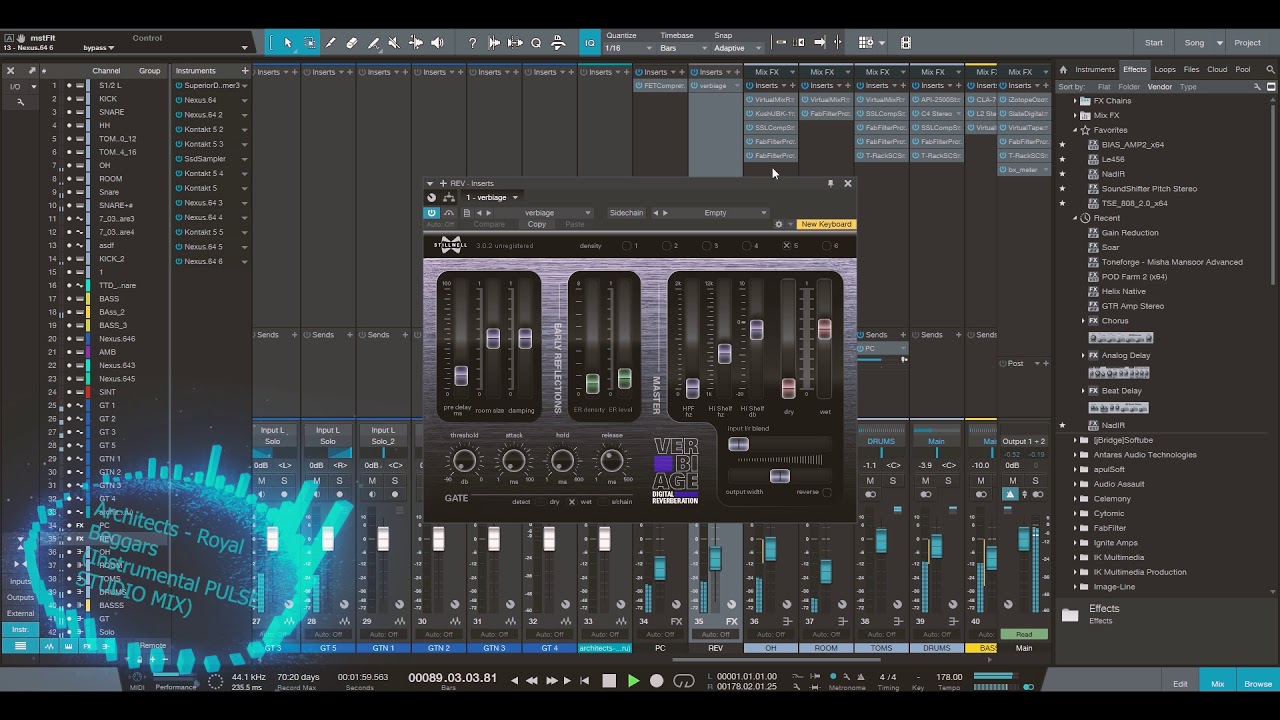The height and width of the screenshot is (720, 1280).
Task: Enable the reverse checkbox in Verbiage
Action: click(x=826, y=492)
